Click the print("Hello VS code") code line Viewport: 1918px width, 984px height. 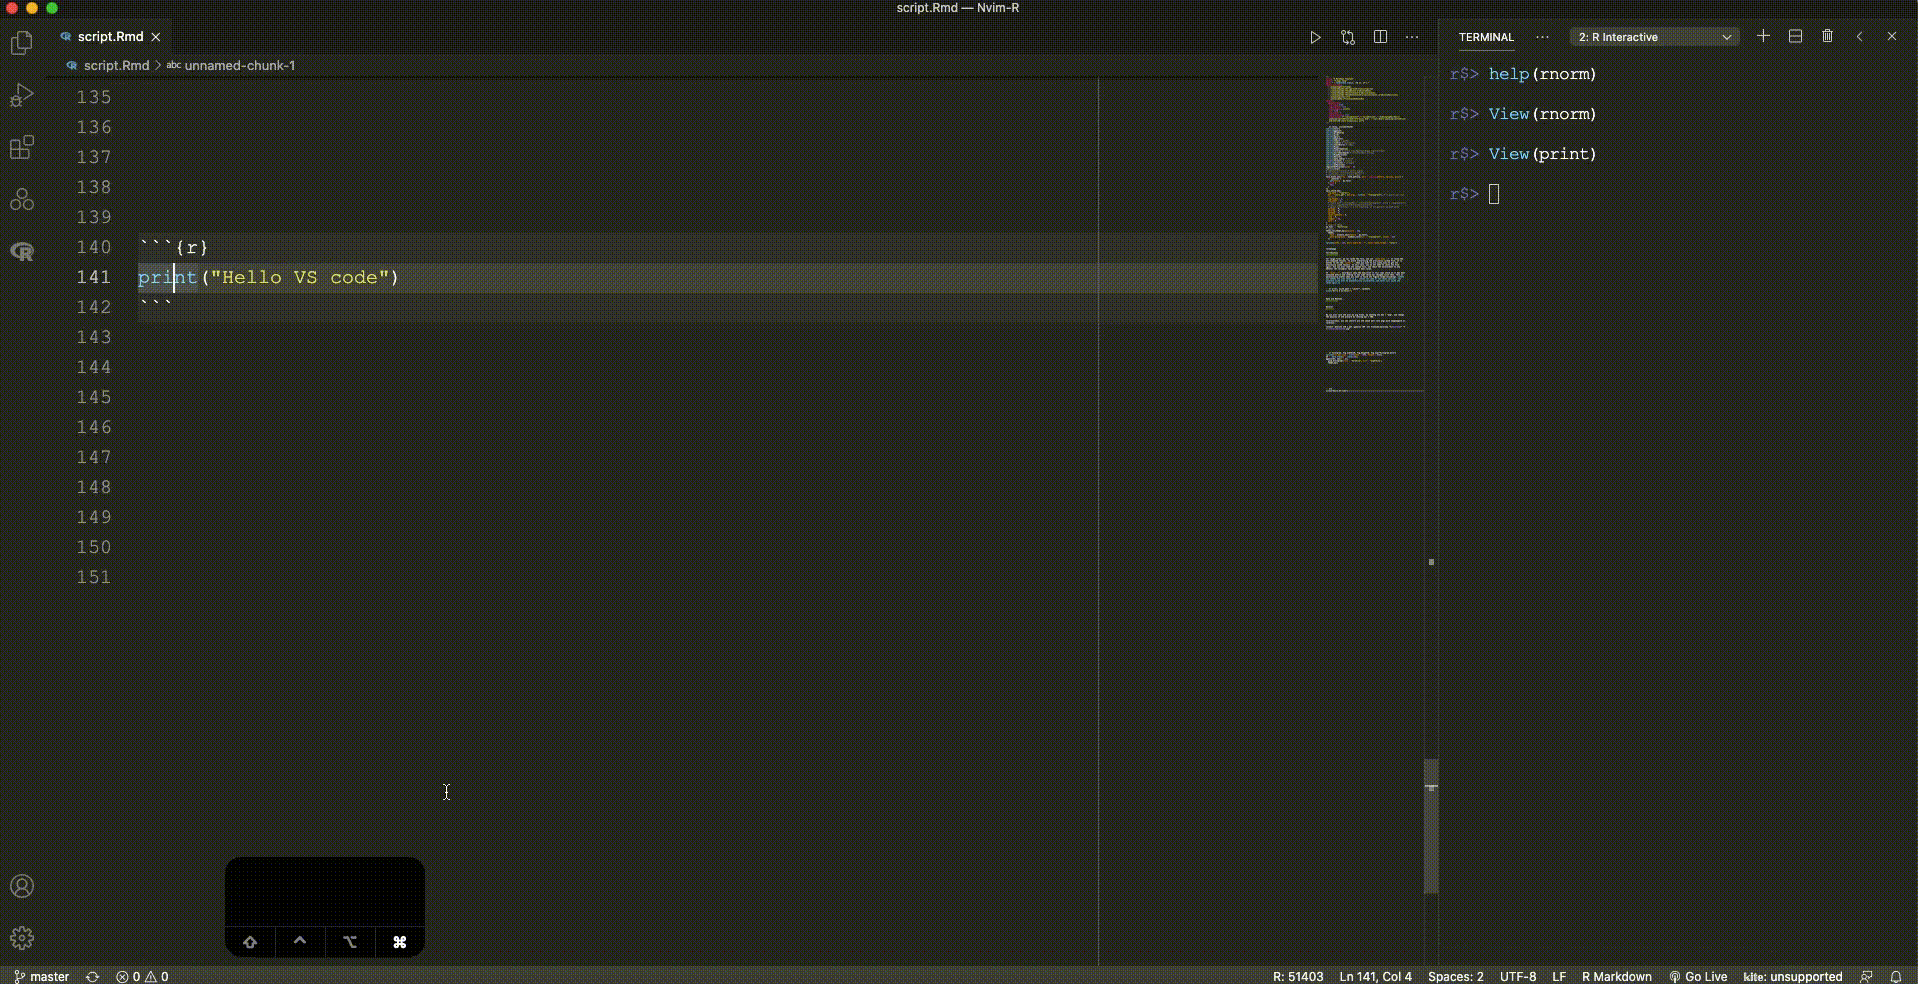click(268, 277)
